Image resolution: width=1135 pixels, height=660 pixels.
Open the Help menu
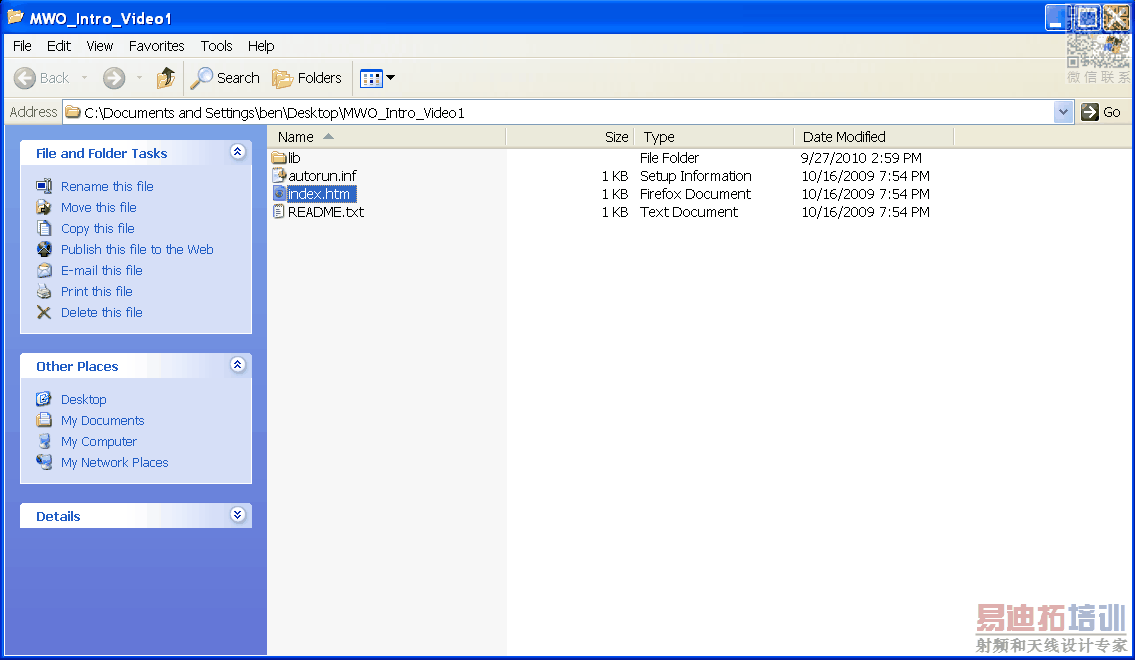[x=261, y=46]
